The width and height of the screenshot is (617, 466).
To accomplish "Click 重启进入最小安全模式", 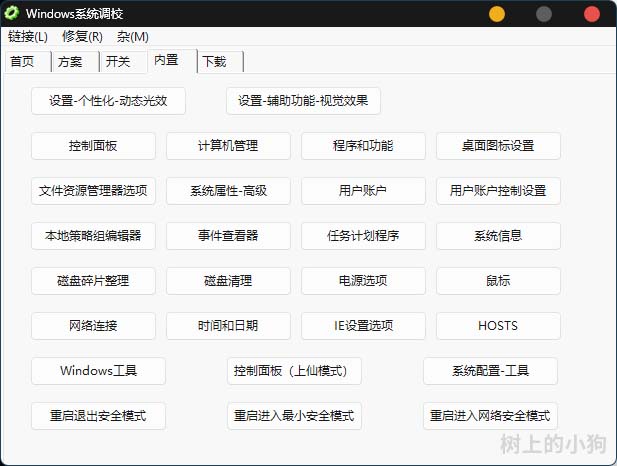I will (294, 416).
